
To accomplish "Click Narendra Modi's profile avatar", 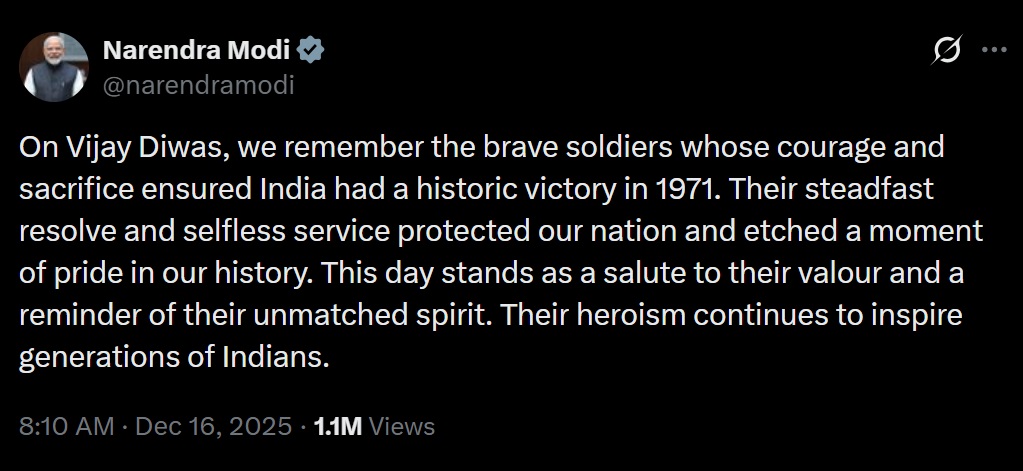I will (54, 66).
